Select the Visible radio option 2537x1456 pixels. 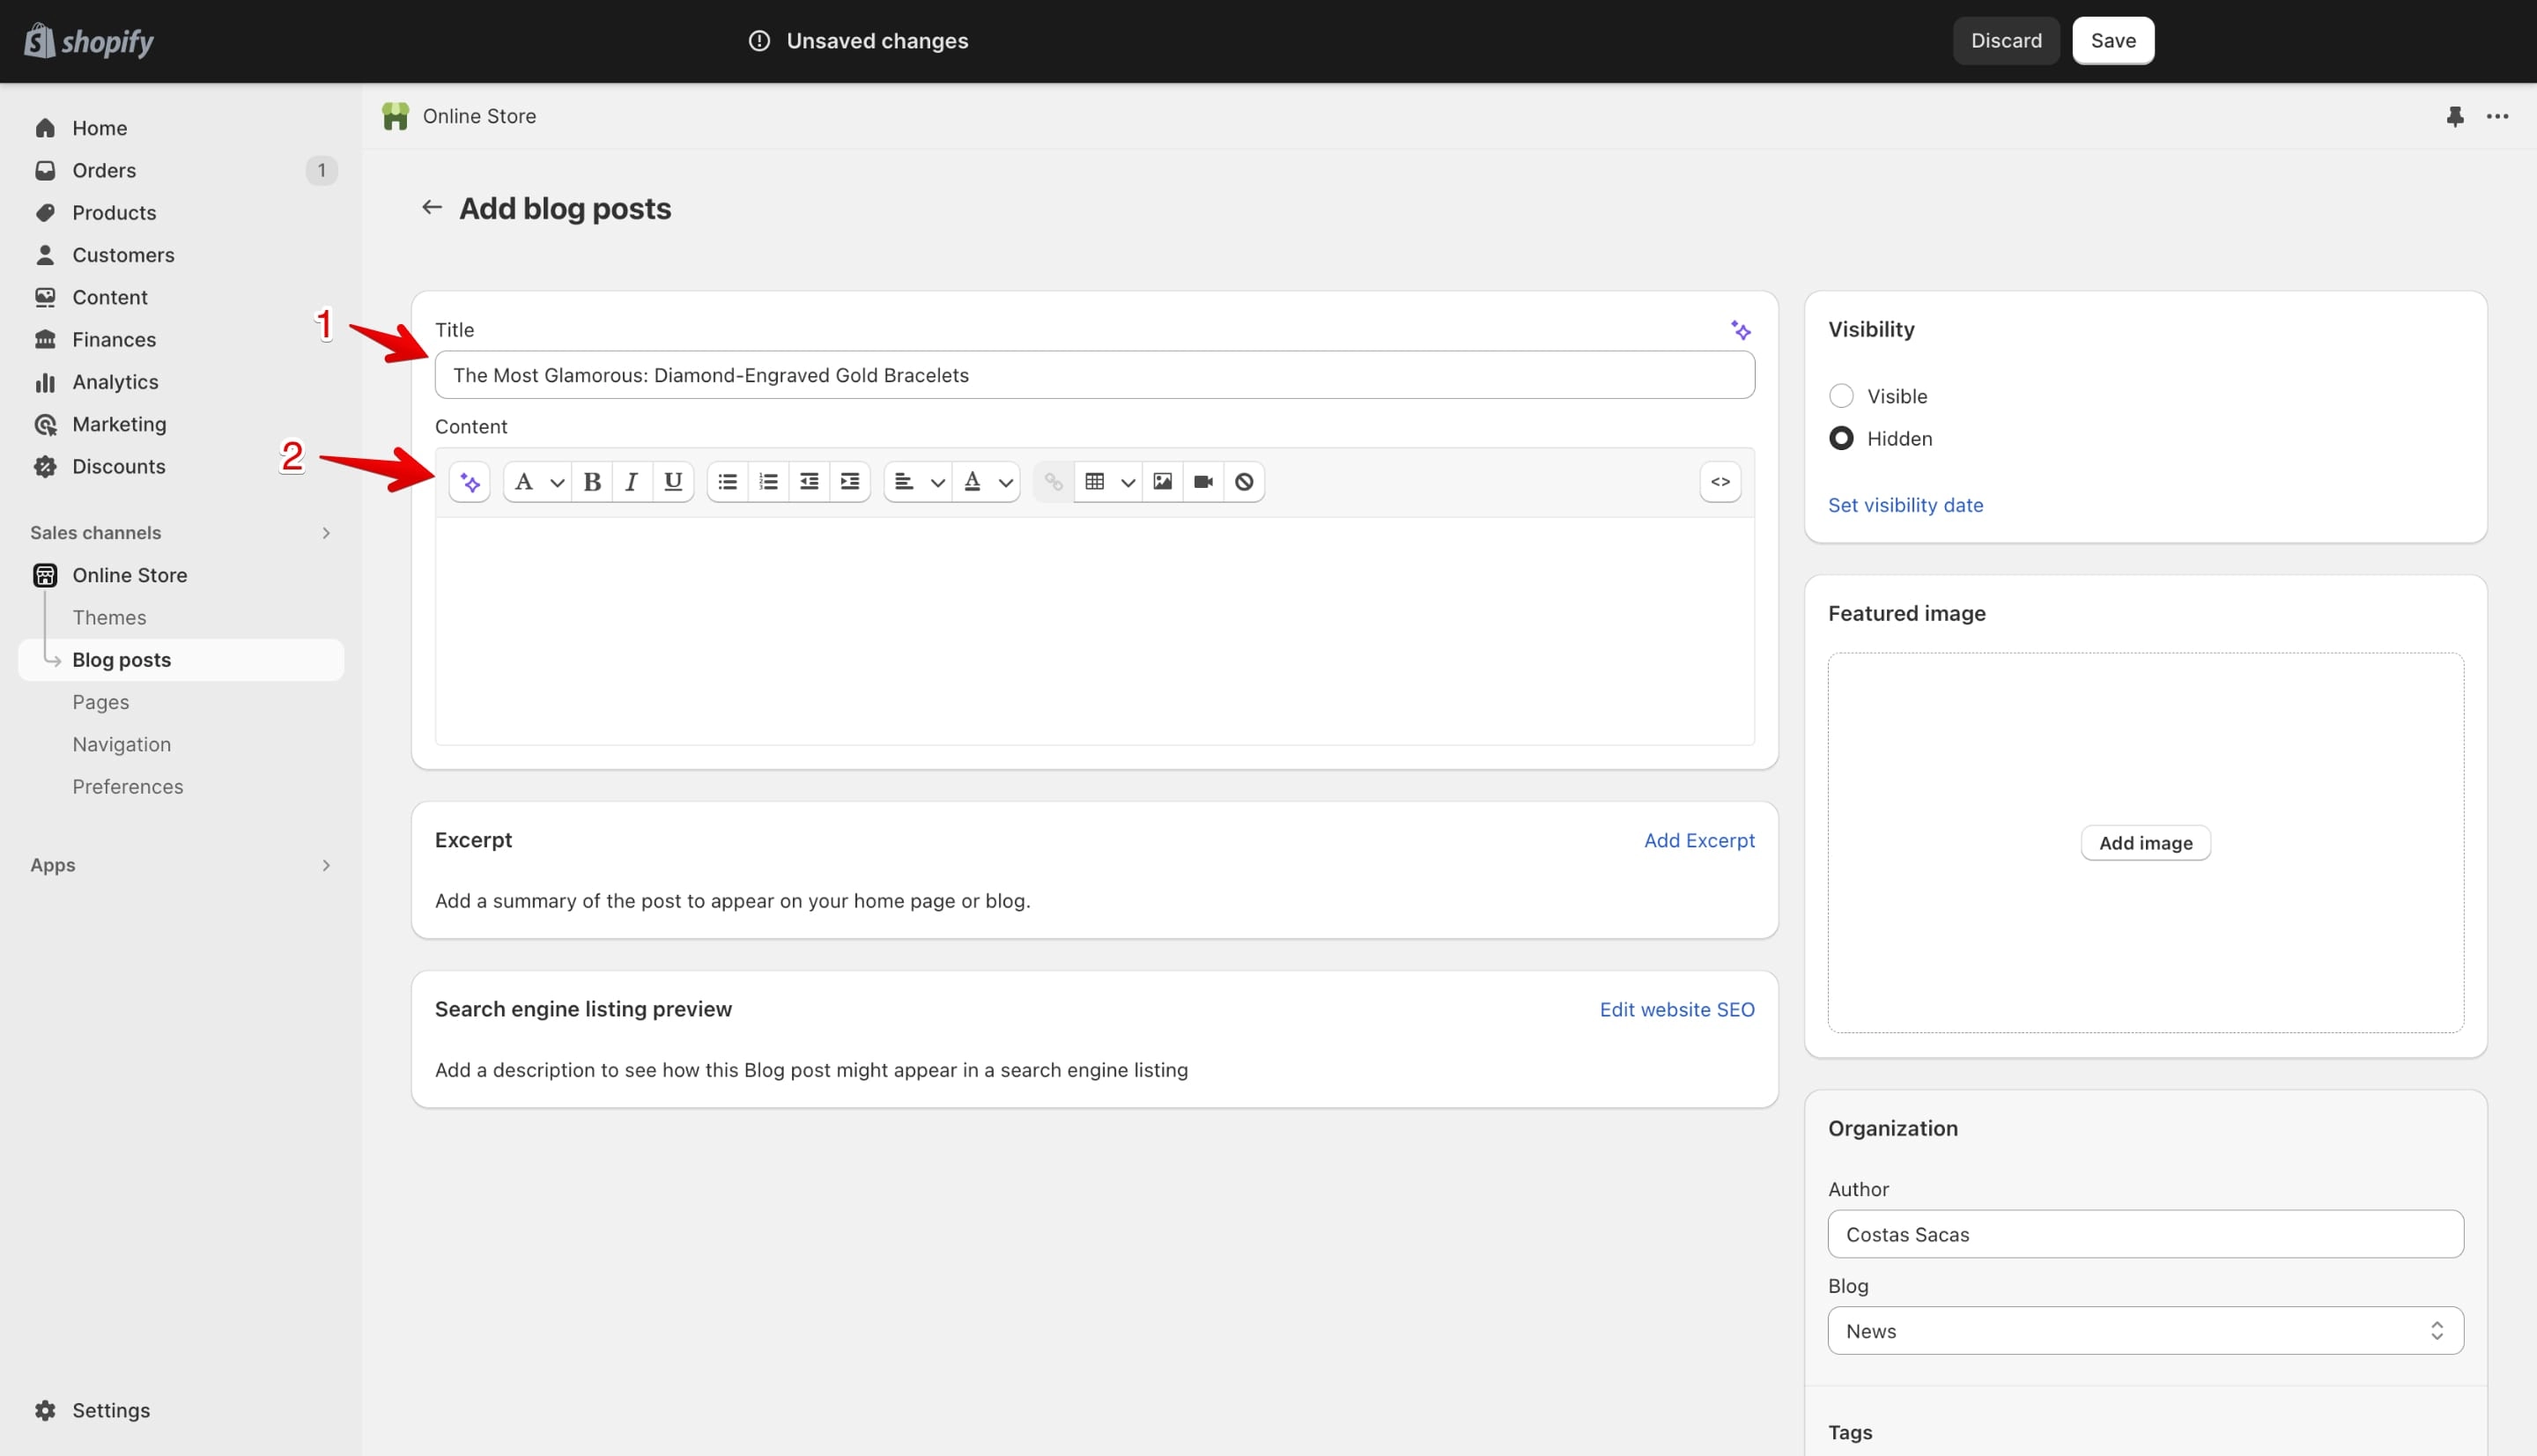[x=1841, y=396]
